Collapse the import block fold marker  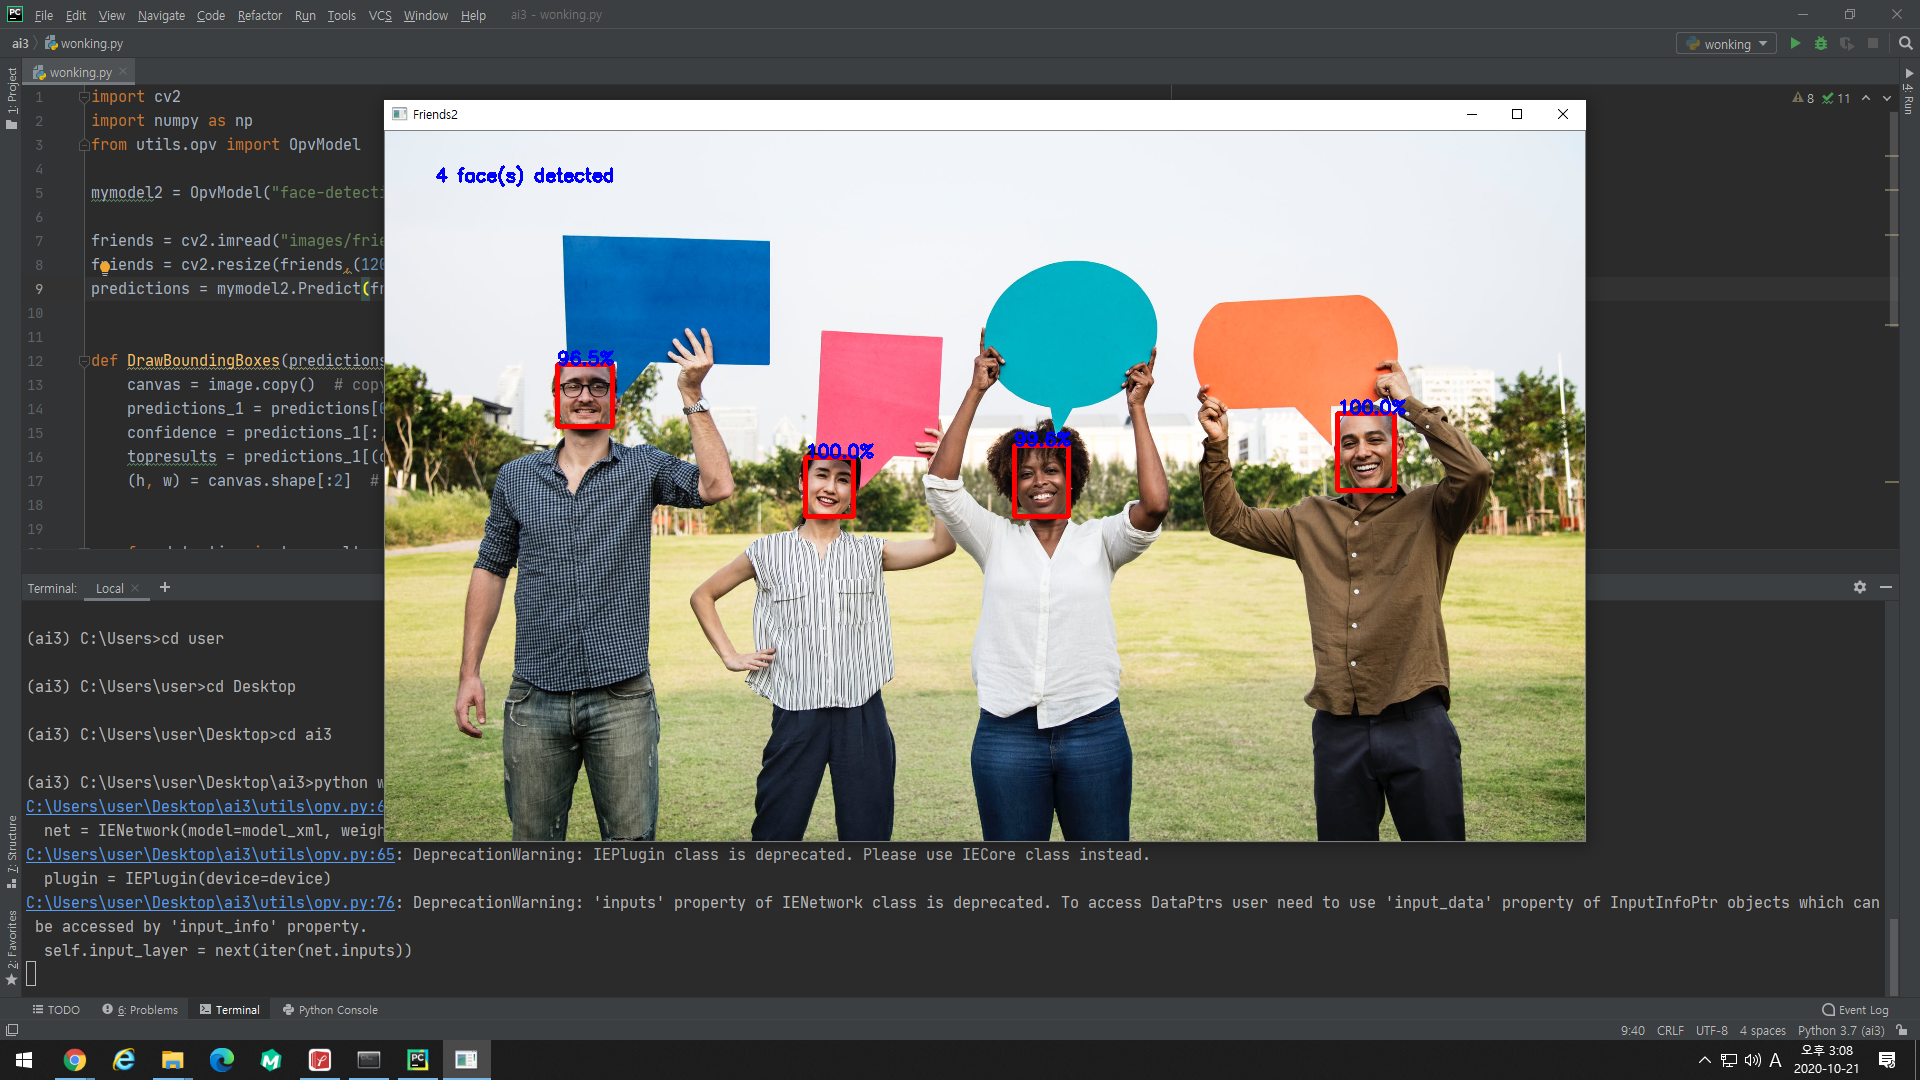point(84,97)
